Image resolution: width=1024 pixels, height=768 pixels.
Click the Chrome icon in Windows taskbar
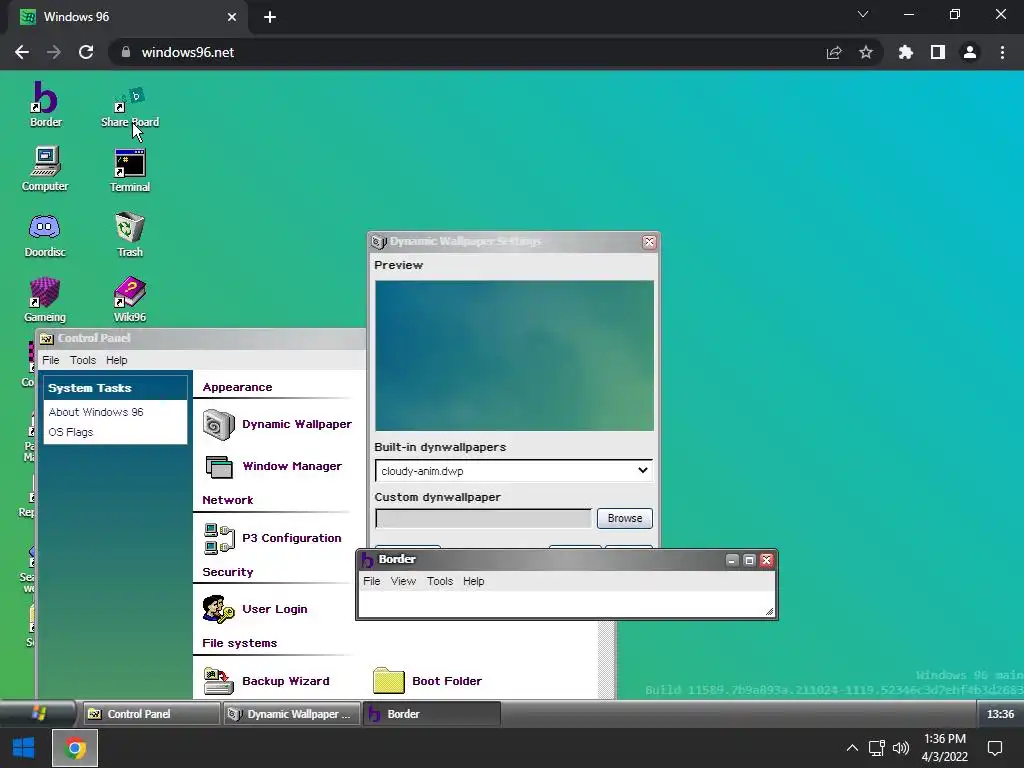[75, 748]
